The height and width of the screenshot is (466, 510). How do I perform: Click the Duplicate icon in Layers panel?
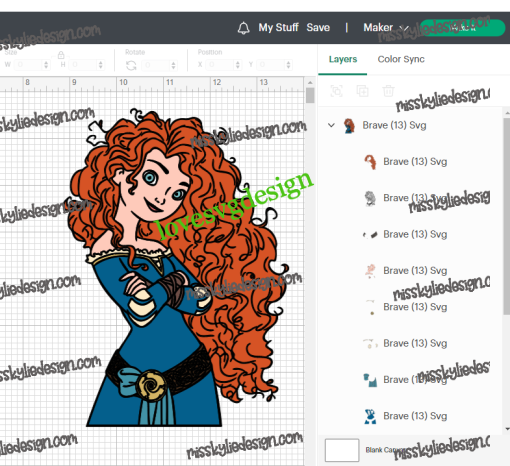tap(362, 91)
